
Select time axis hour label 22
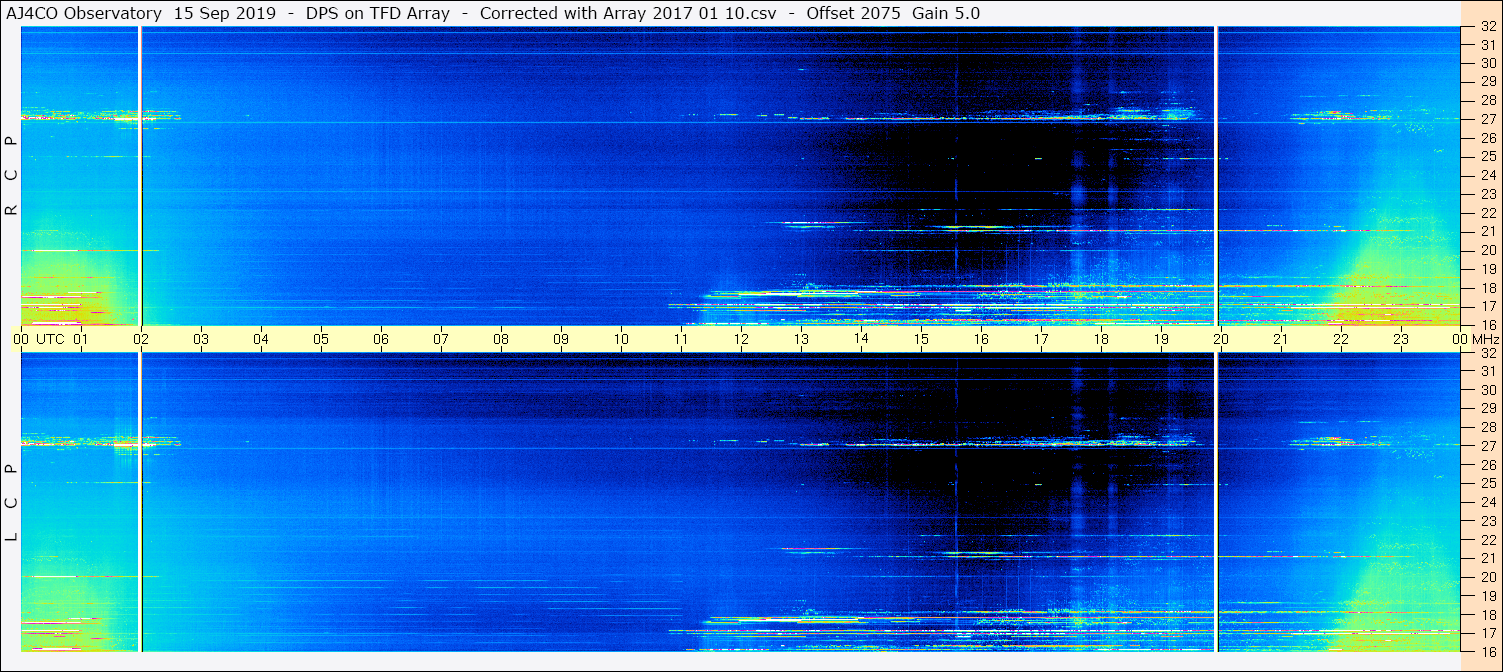1341,339
